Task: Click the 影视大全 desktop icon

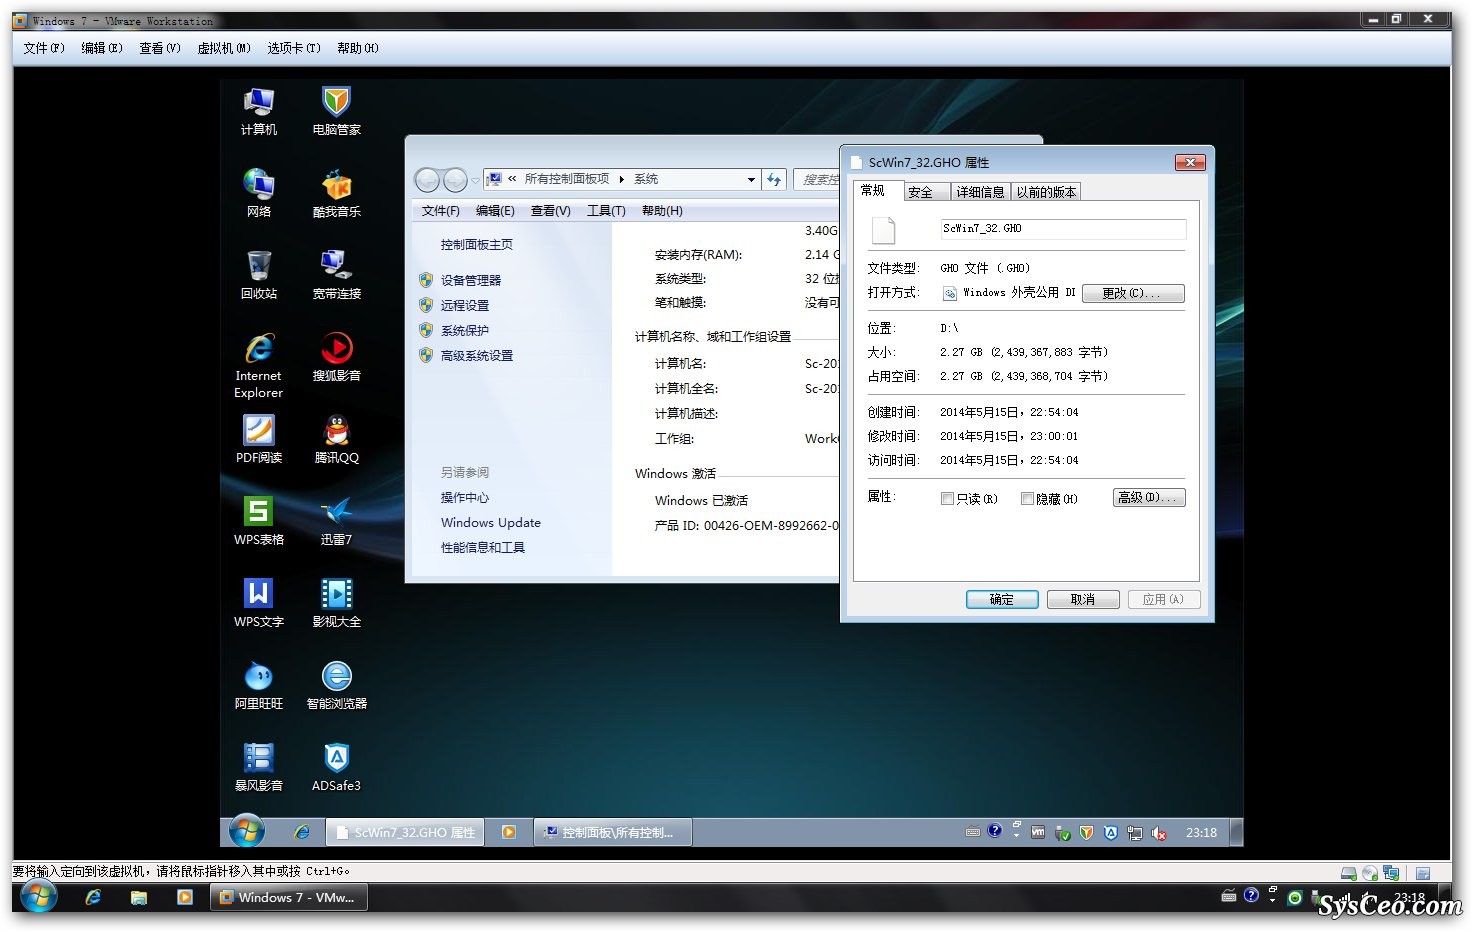Action: click(337, 603)
